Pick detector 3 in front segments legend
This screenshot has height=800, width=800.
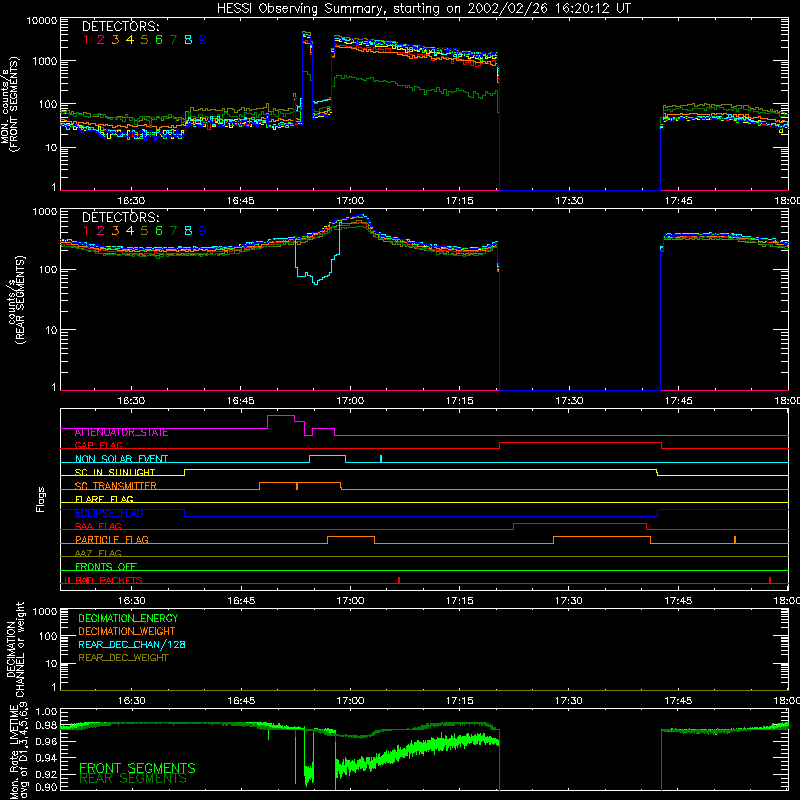(115, 39)
